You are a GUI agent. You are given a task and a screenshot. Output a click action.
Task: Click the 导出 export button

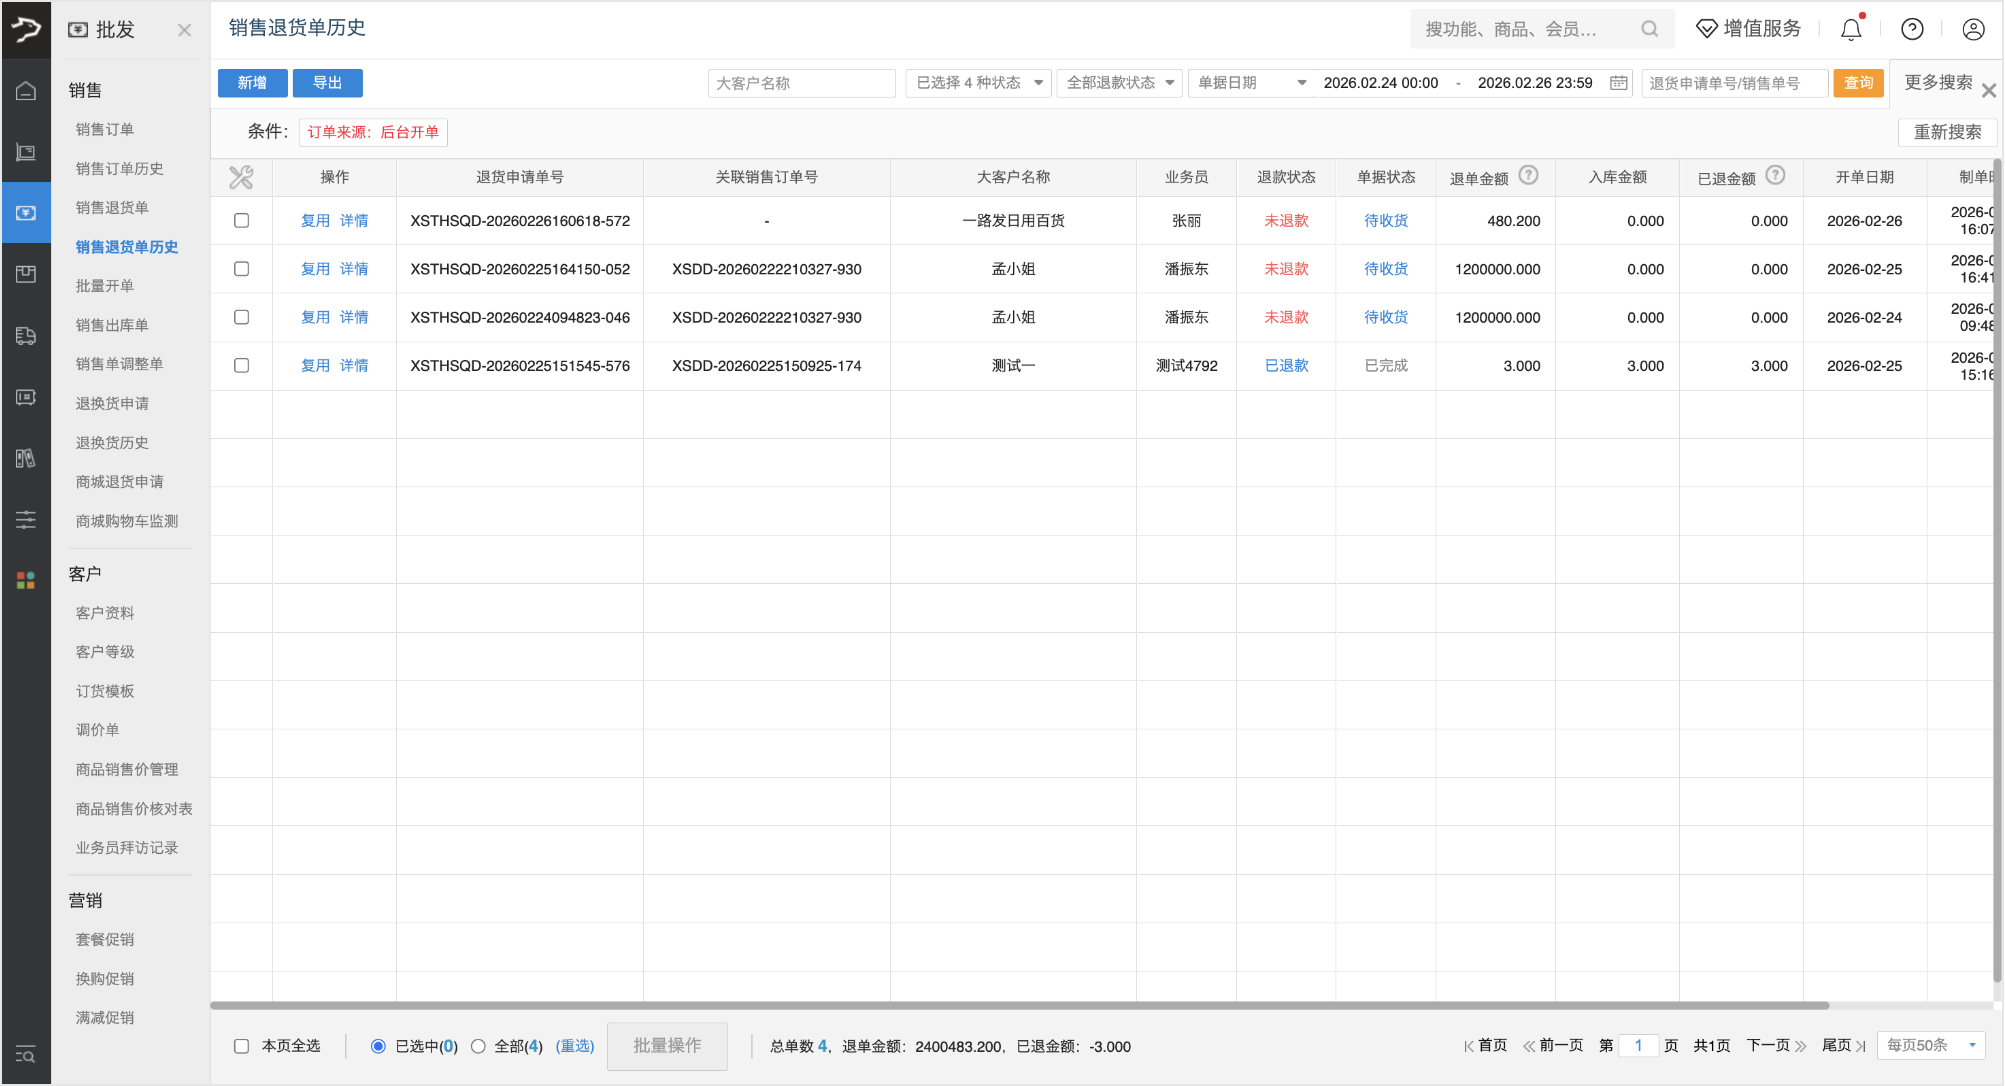pyautogui.click(x=327, y=83)
